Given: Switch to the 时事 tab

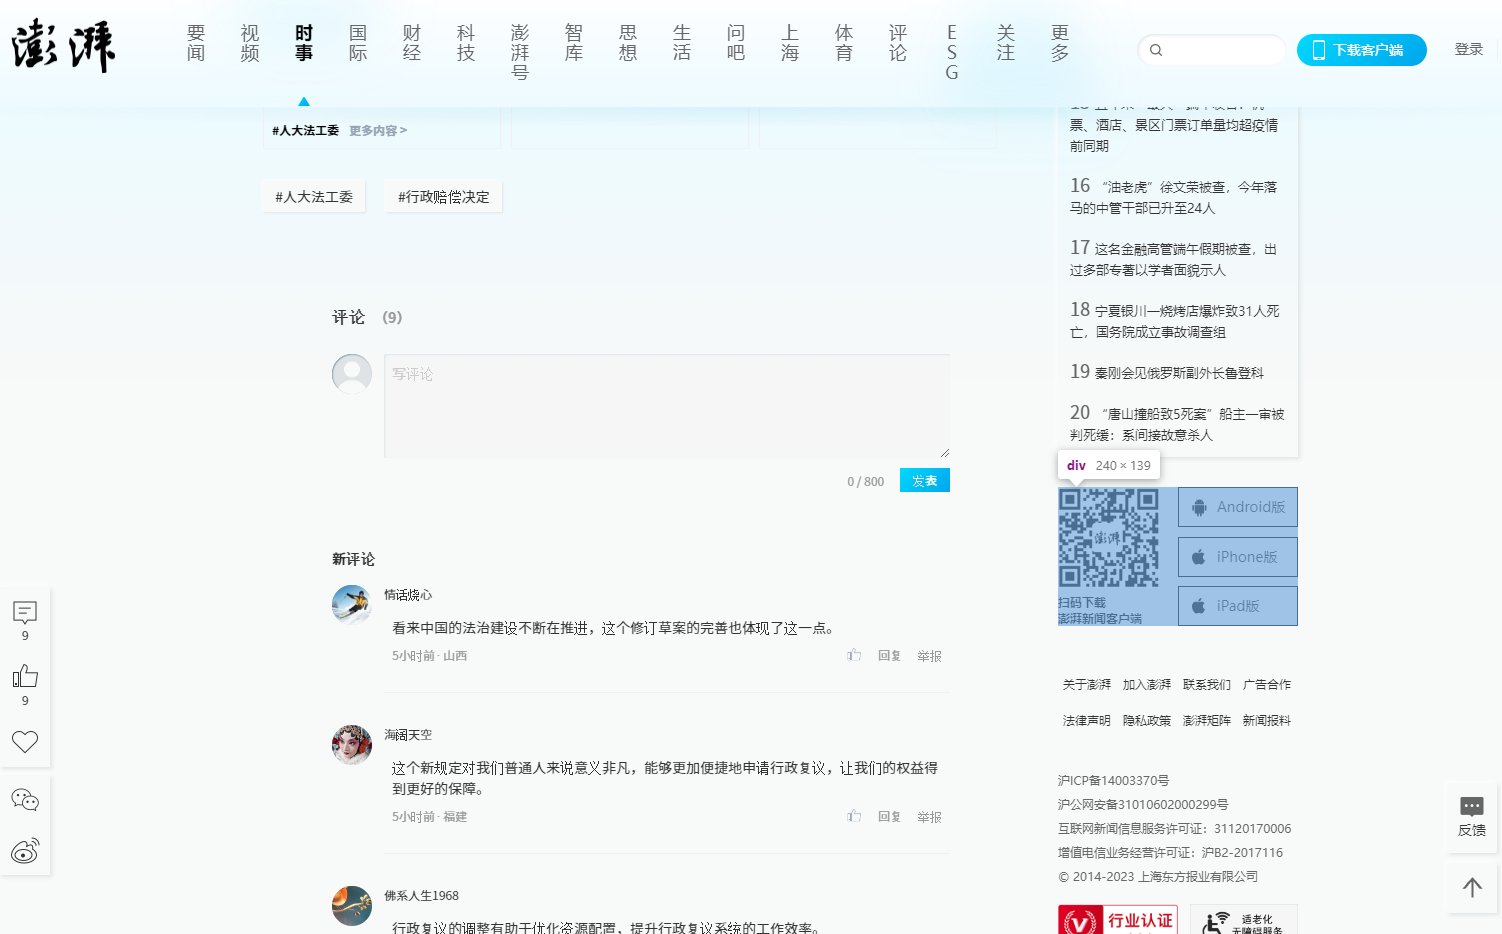Looking at the screenshot, I should coord(303,44).
